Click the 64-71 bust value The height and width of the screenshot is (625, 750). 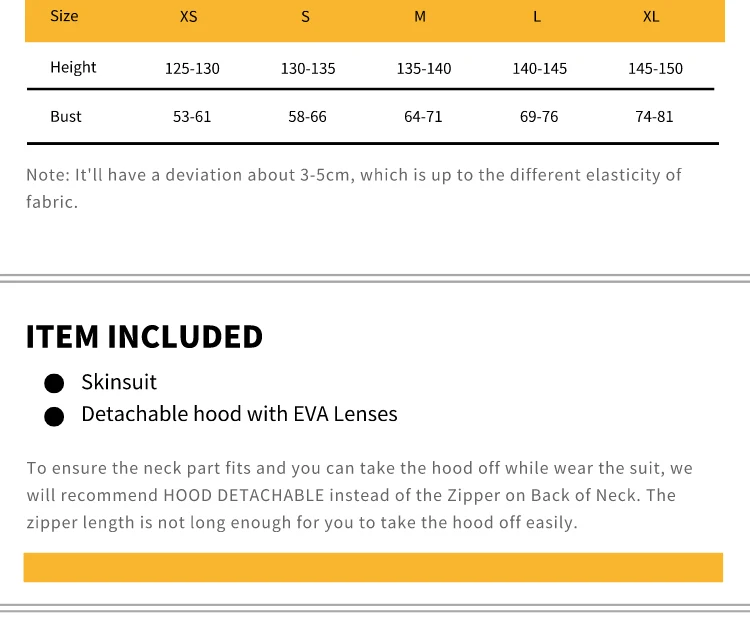point(423,117)
